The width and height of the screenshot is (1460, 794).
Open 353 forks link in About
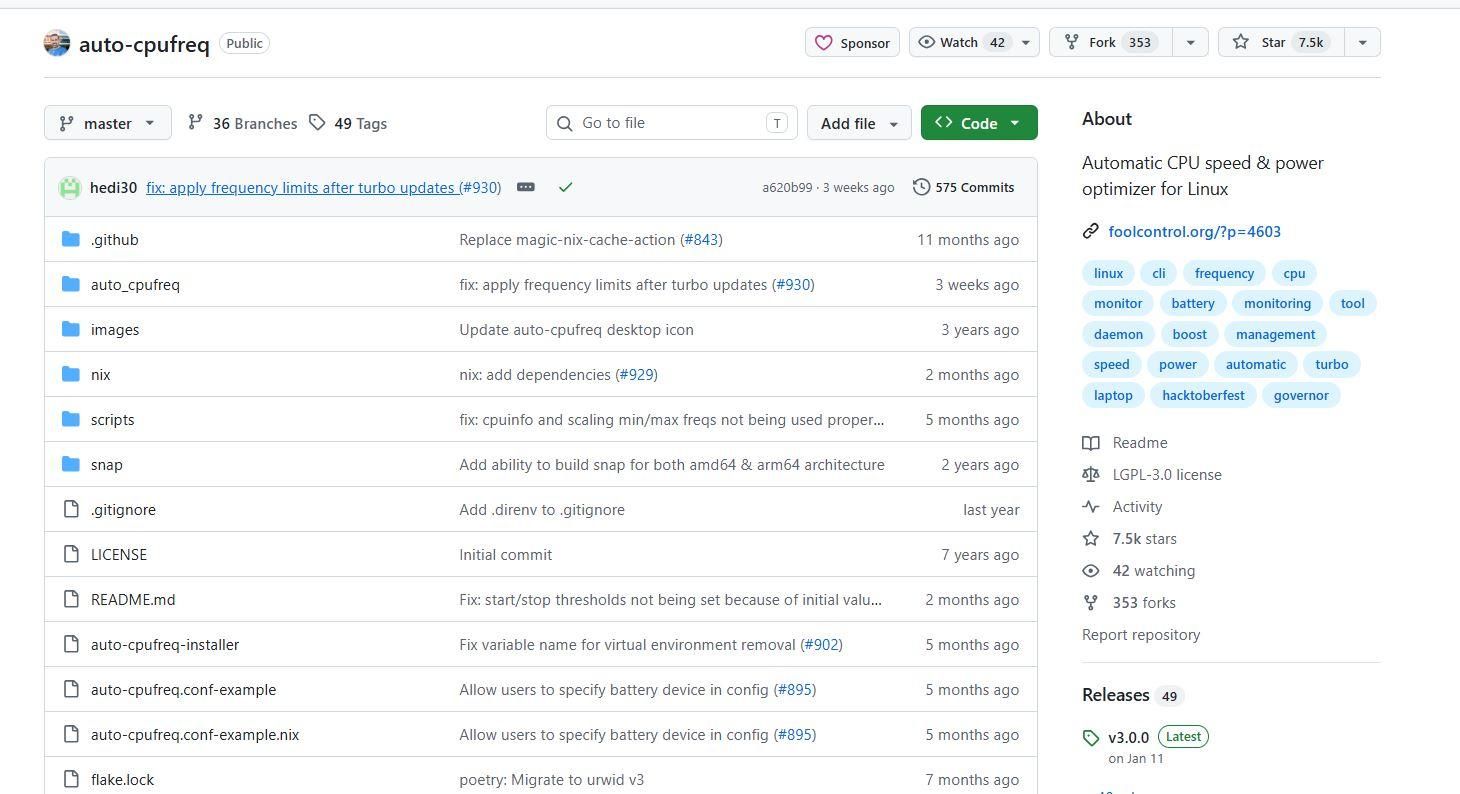[x=1130, y=602]
